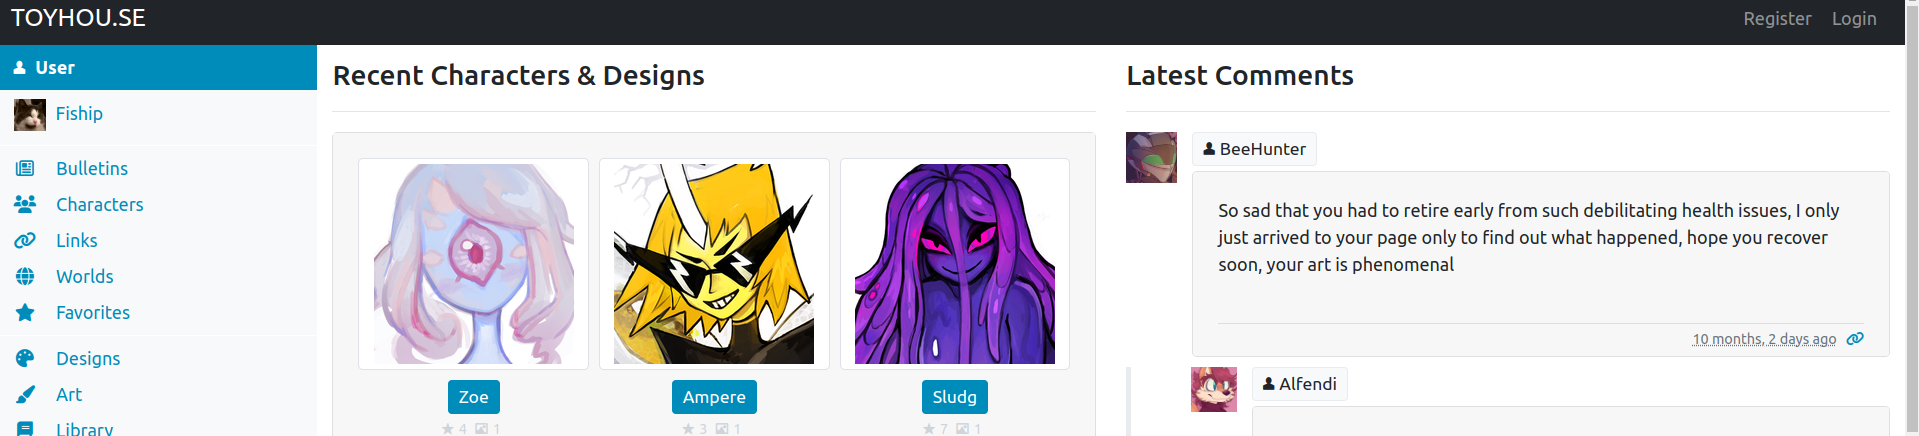Screen dimensions: 1919x436
Task: Click the Links chain icon in sidebar
Action: 25,240
